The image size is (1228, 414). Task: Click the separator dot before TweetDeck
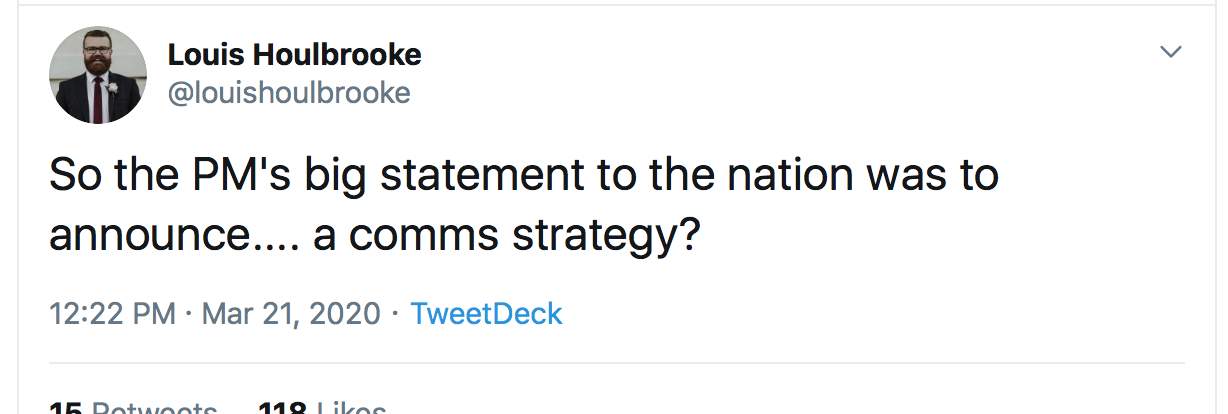coord(396,314)
